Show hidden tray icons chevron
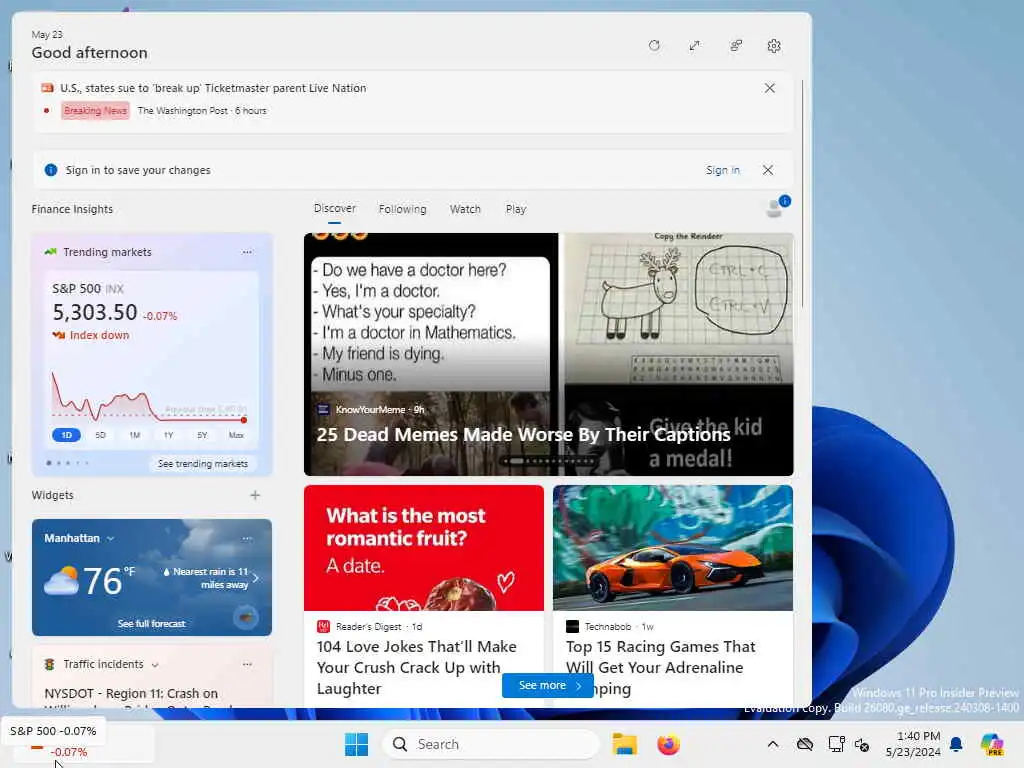Image resolution: width=1024 pixels, height=768 pixels. pyautogui.click(x=773, y=744)
